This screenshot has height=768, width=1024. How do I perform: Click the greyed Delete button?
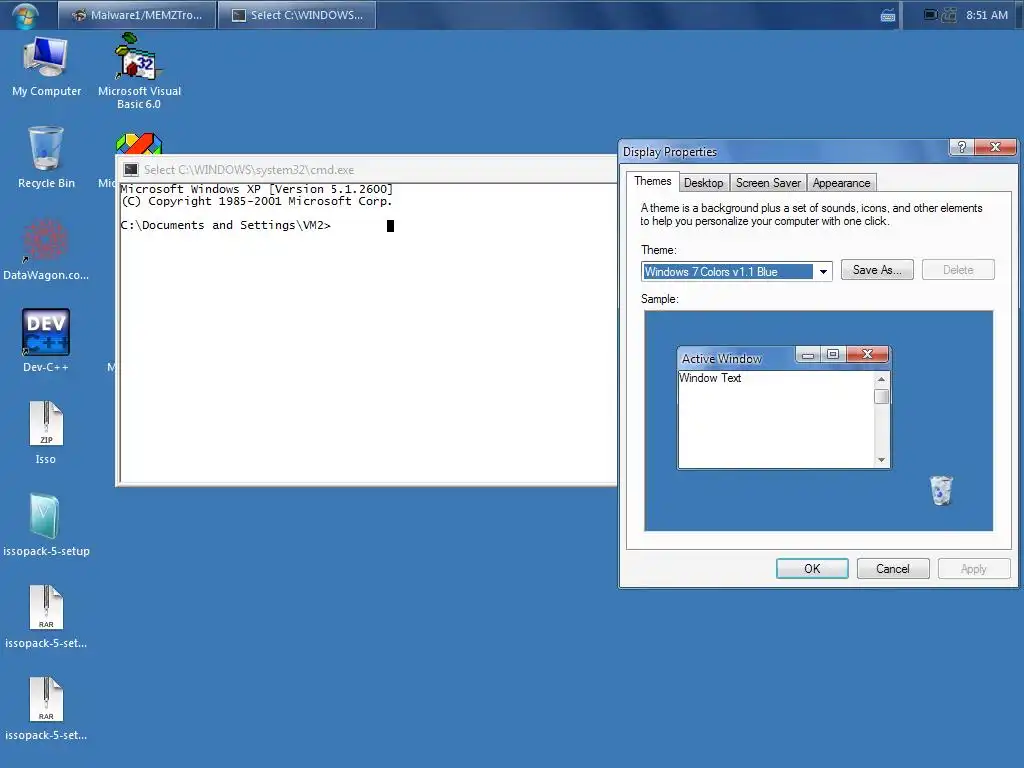(x=958, y=270)
